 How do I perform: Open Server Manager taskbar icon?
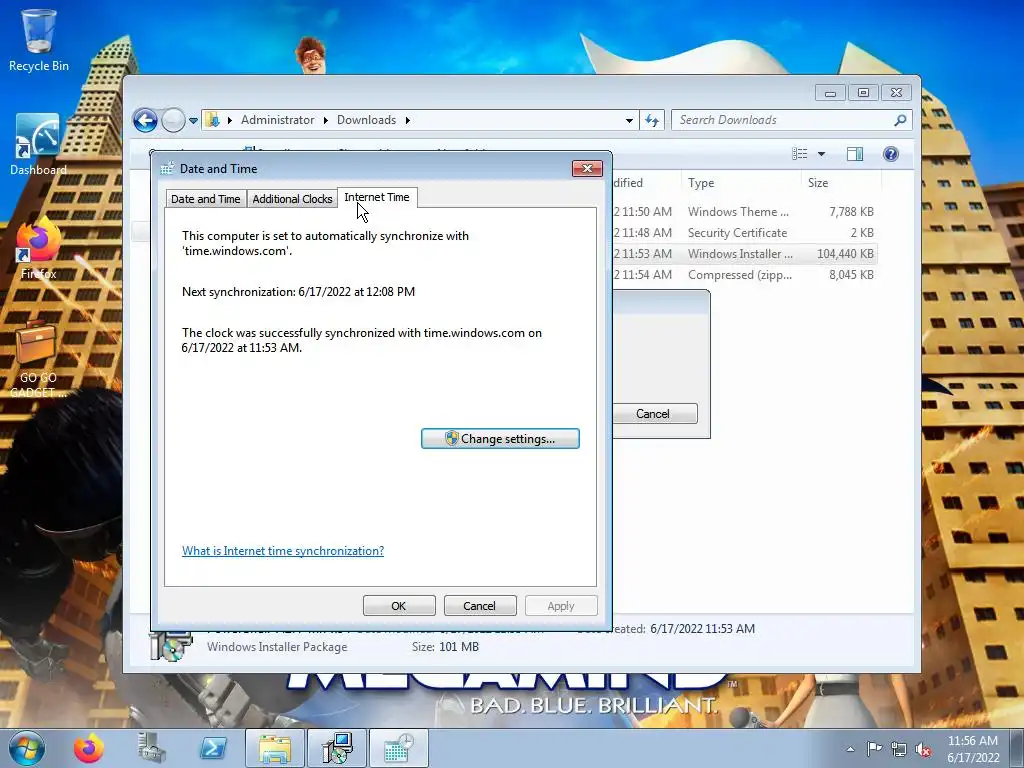coord(151,748)
